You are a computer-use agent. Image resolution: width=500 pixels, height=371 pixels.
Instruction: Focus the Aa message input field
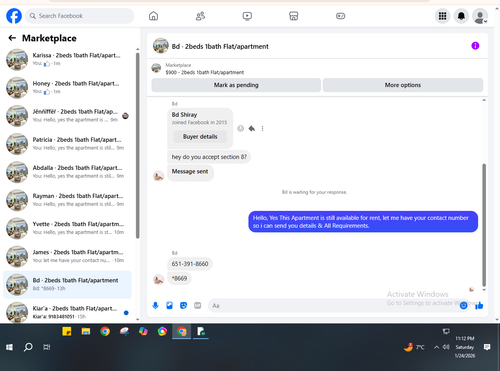pos(333,305)
